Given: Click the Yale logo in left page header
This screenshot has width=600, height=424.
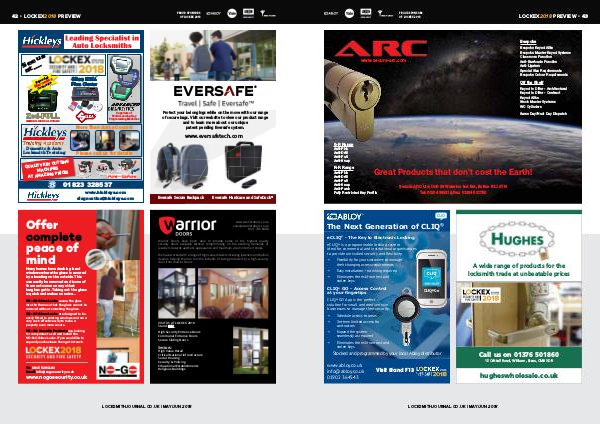Looking at the screenshot, I should pyautogui.click(x=232, y=13).
